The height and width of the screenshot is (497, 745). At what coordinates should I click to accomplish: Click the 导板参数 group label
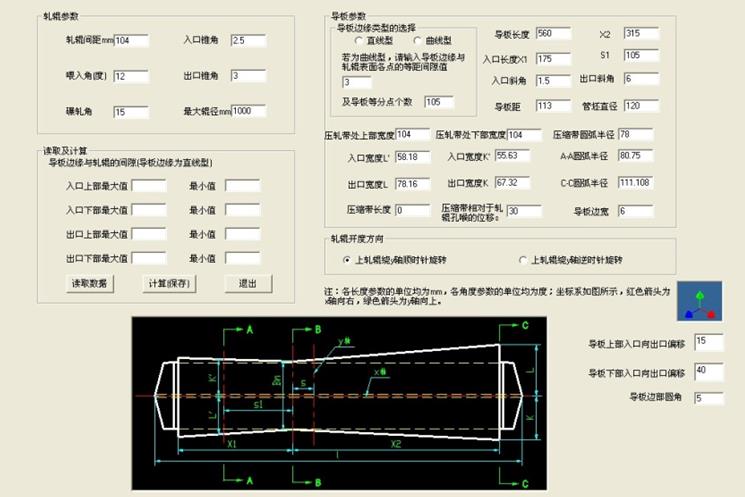349,16
